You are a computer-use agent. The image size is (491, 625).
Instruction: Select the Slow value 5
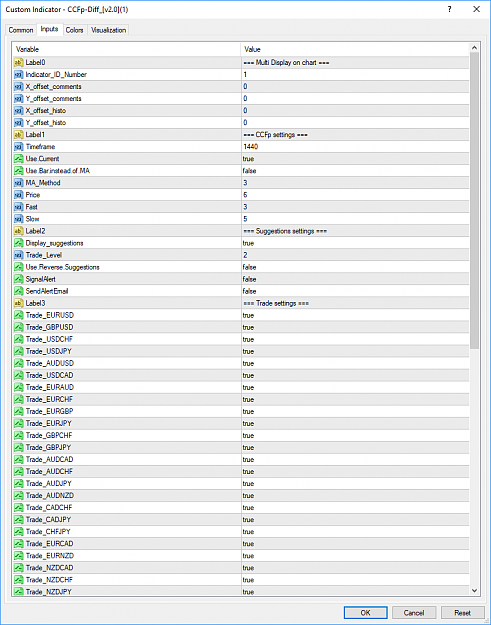click(245, 219)
